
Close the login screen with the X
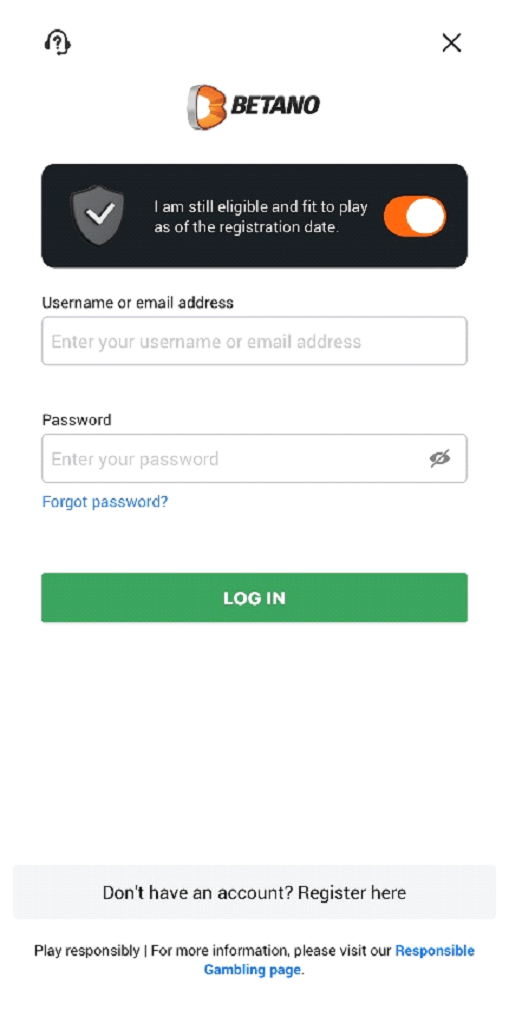tap(452, 43)
